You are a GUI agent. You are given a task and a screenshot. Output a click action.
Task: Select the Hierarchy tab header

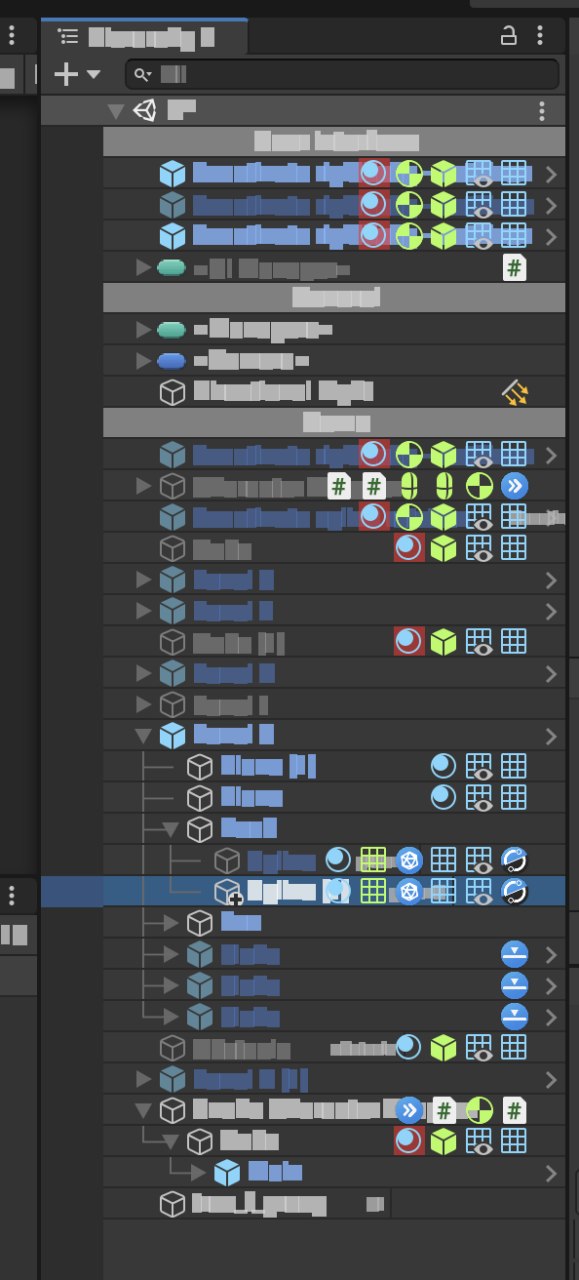point(144,38)
